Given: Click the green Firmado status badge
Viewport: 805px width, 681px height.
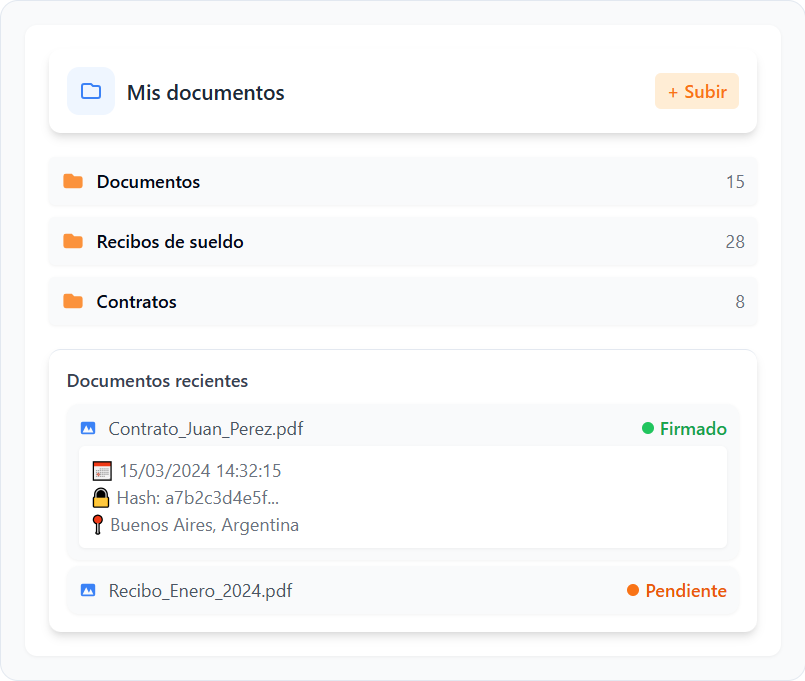Looking at the screenshot, I should click(x=684, y=429).
